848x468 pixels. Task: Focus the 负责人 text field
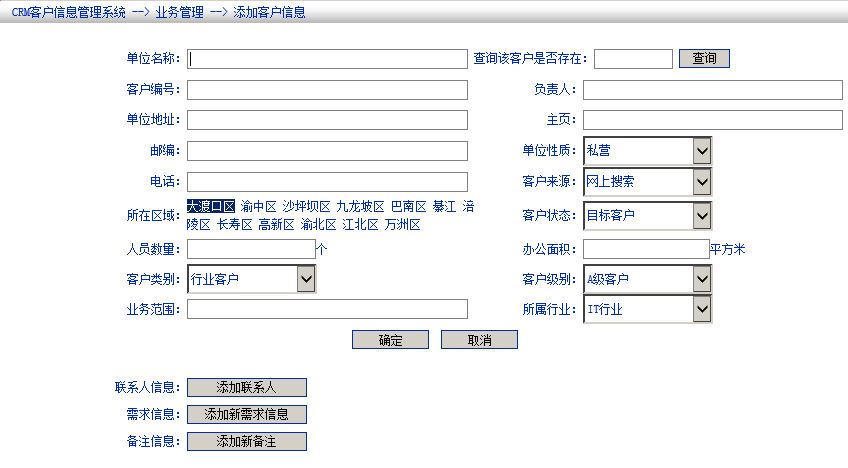(x=712, y=90)
